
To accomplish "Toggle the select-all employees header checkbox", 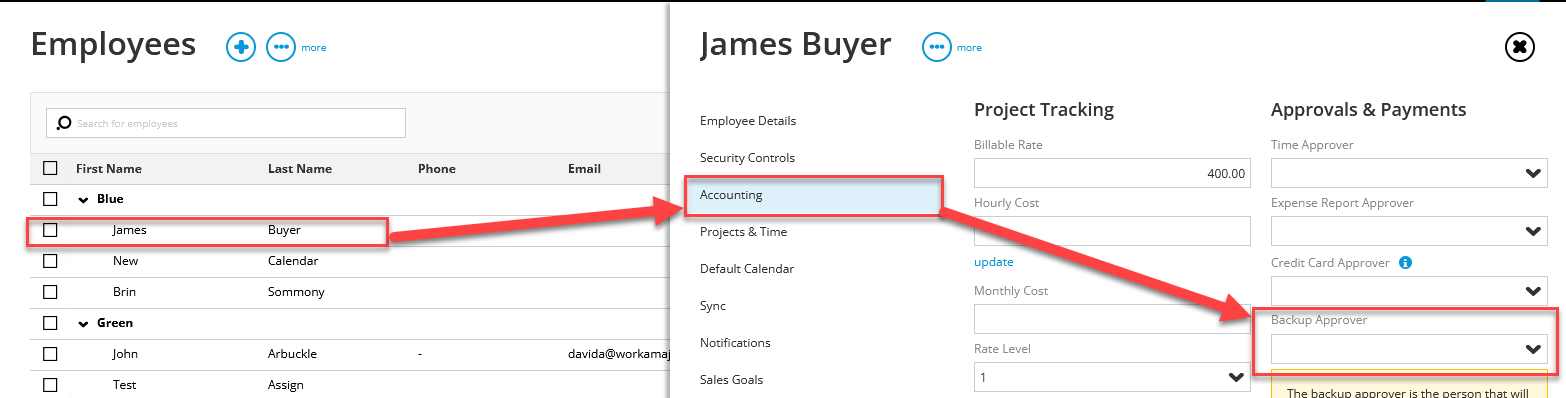I will 50,168.
